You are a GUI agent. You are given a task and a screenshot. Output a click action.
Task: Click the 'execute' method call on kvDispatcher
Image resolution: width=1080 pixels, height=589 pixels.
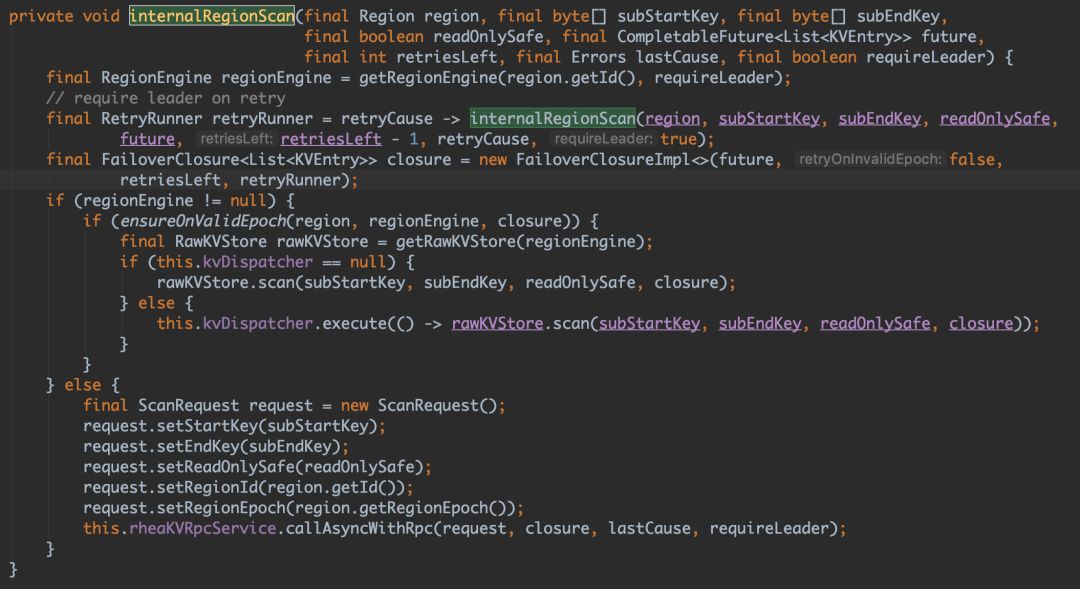point(354,324)
